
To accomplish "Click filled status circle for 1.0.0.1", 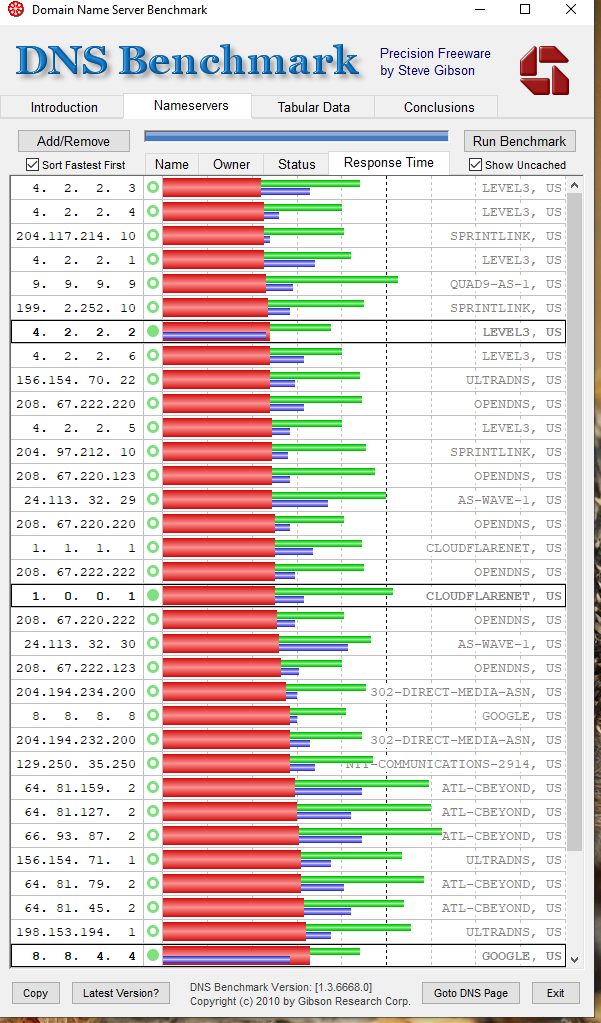I will coord(153,595).
